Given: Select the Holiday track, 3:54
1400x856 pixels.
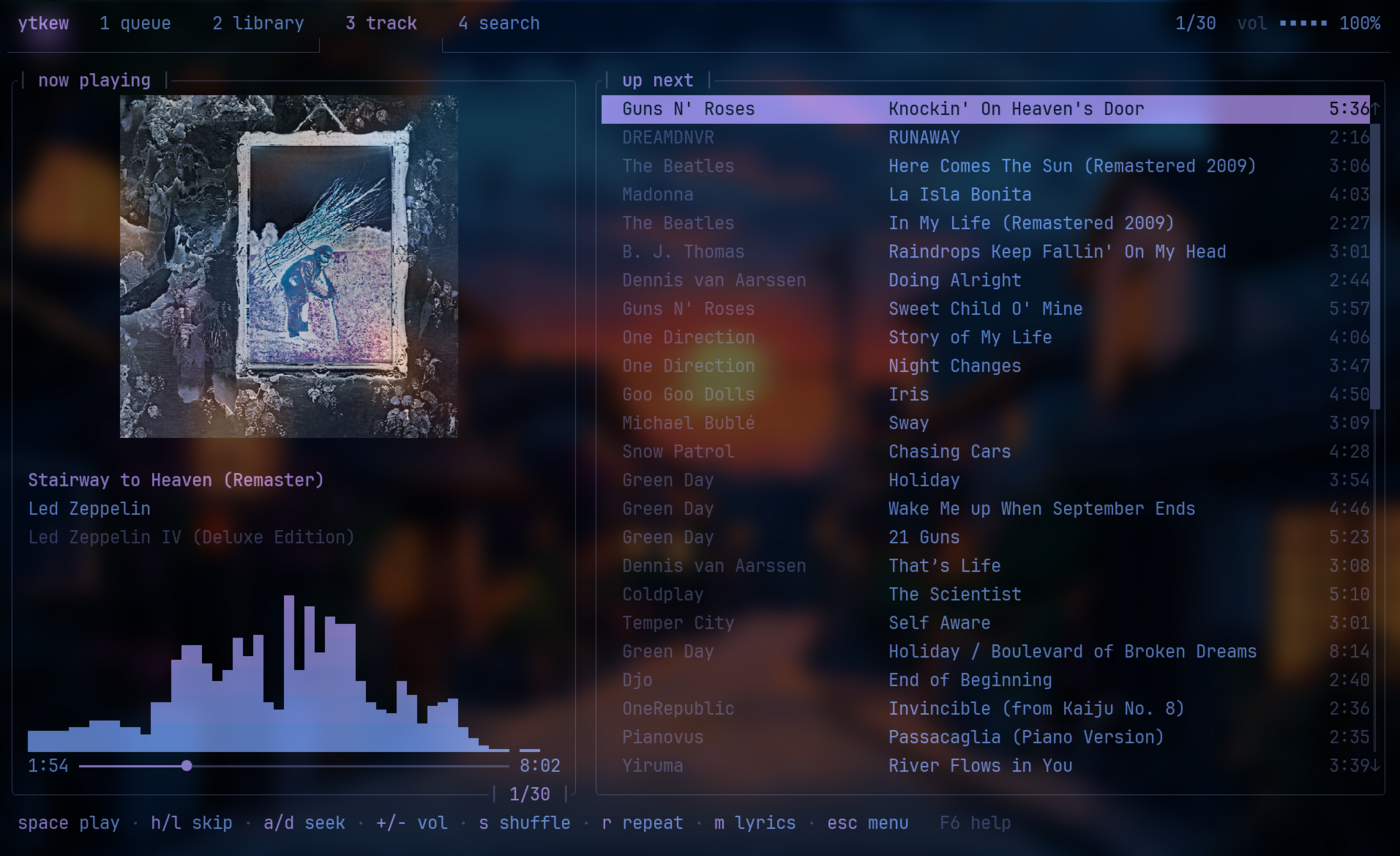Looking at the screenshot, I should [985, 480].
